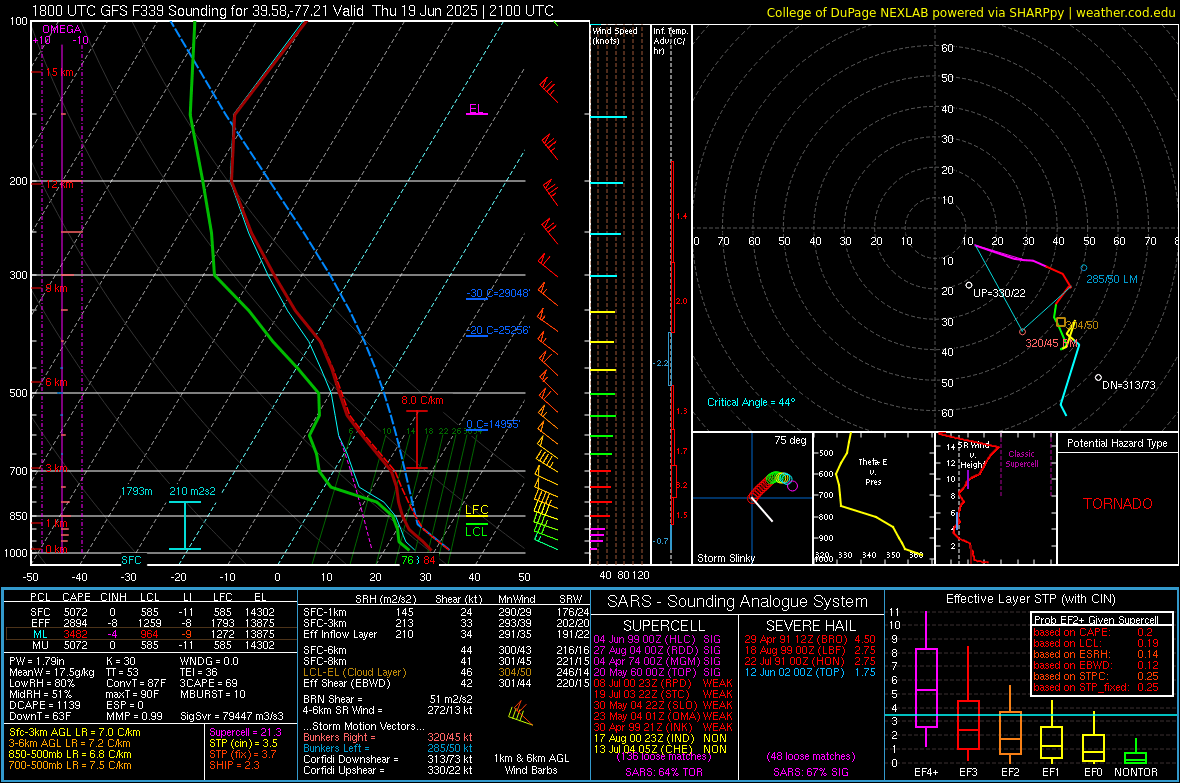Open the weather.cod.edu NEXLAB credit text
The width and height of the screenshot is (1180, 783).
pyautogui.click(x=970, y=12)
